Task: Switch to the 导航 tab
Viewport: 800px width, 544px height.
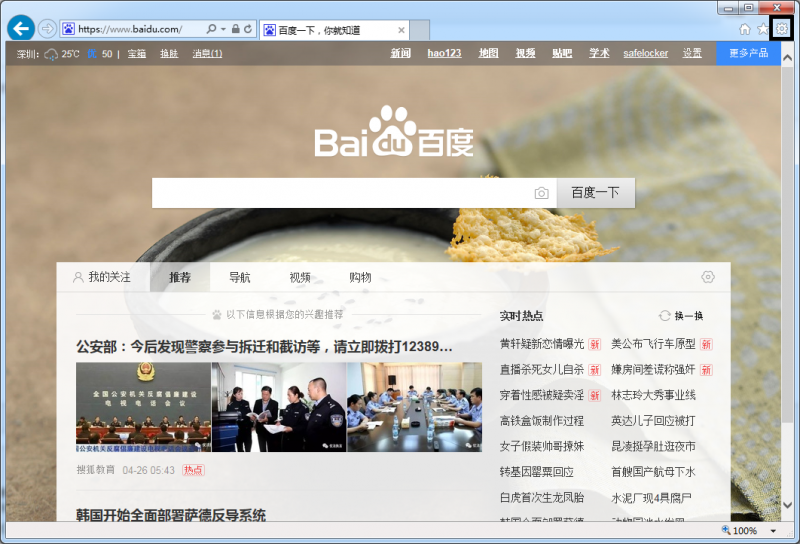Action: pos(239,277)
